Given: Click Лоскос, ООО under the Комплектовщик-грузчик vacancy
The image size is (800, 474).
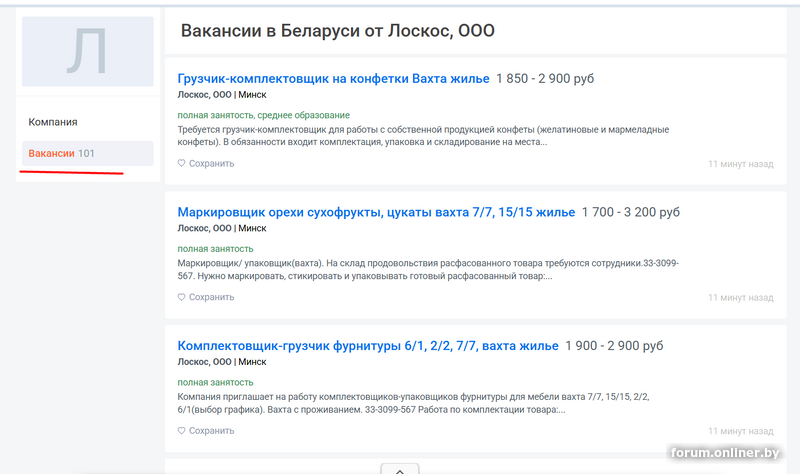Looking at the screenshot, I should (204, 362).
